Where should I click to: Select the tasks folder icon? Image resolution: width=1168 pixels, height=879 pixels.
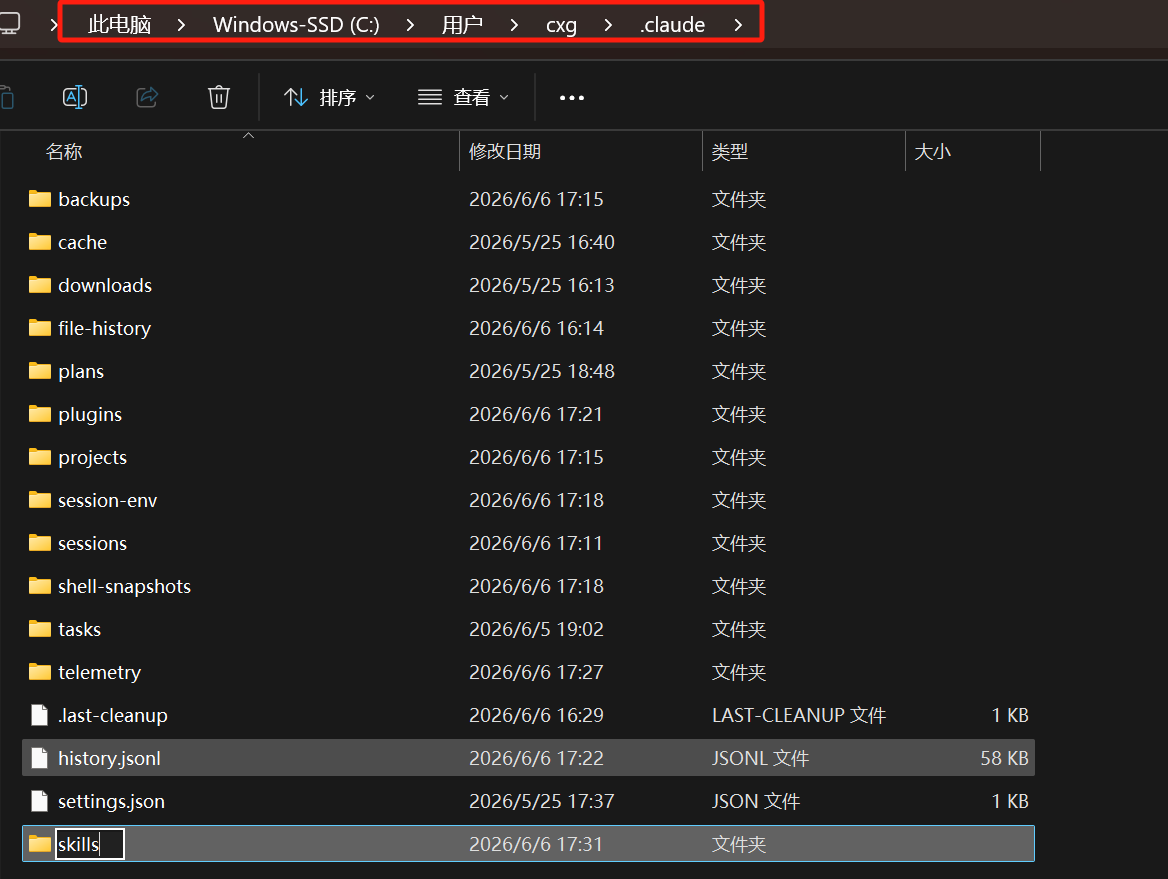point(39,629)
